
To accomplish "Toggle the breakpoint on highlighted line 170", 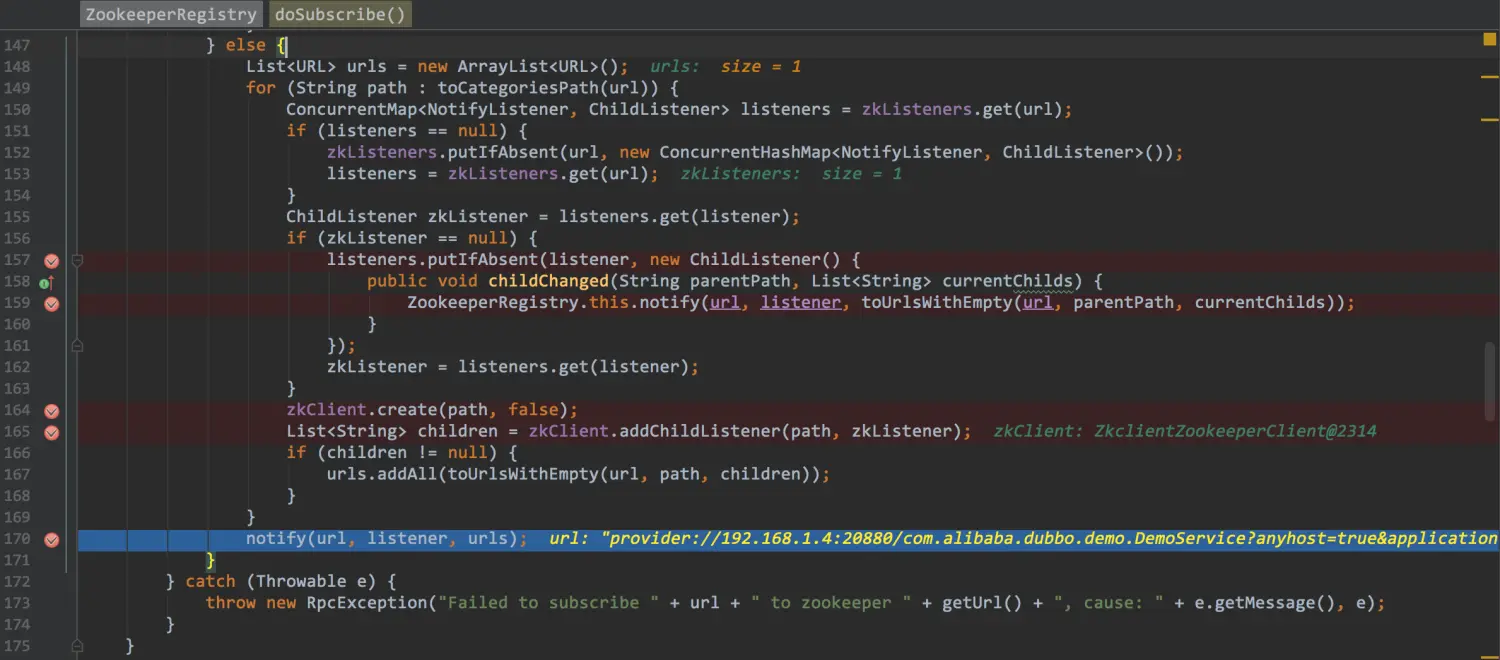I will click(52, 540).
